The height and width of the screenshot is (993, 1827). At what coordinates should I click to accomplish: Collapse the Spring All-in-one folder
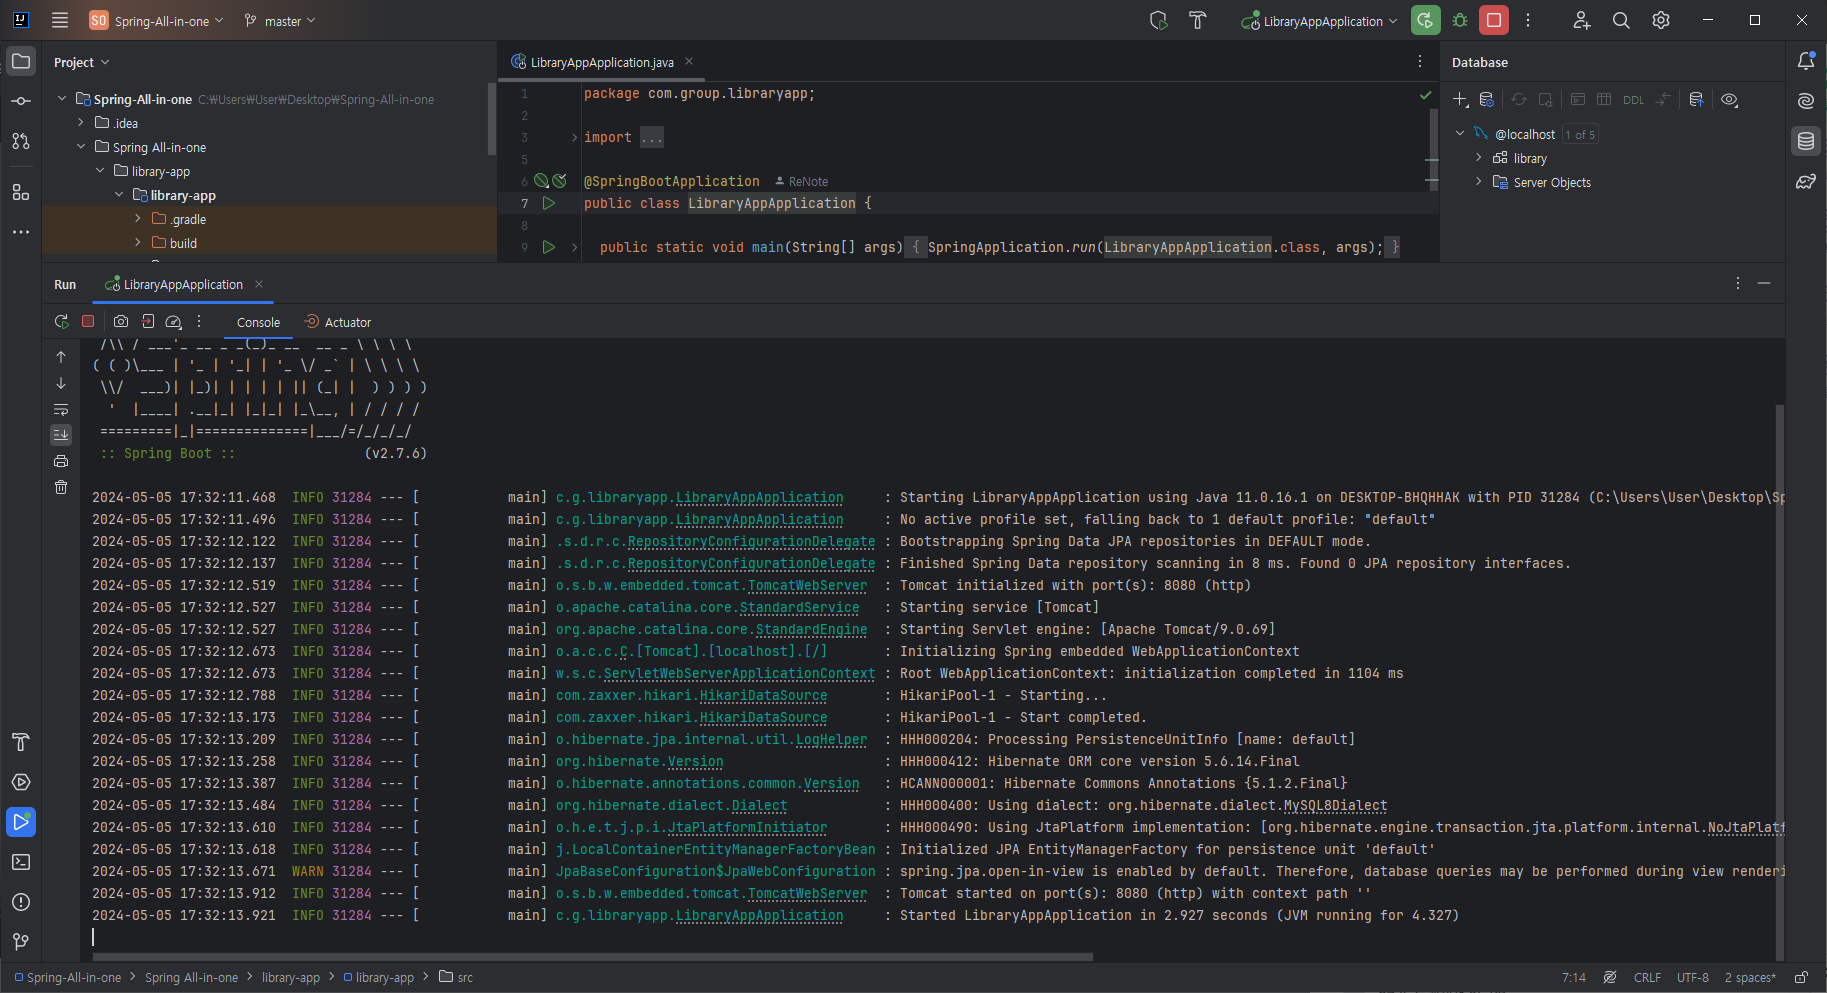tap(81, 147)
